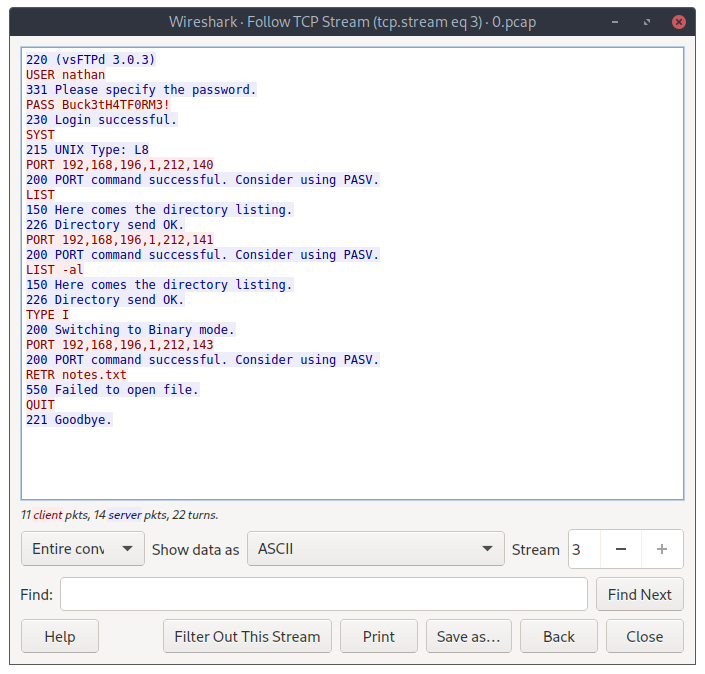Open the Help button

click(60, 636)
